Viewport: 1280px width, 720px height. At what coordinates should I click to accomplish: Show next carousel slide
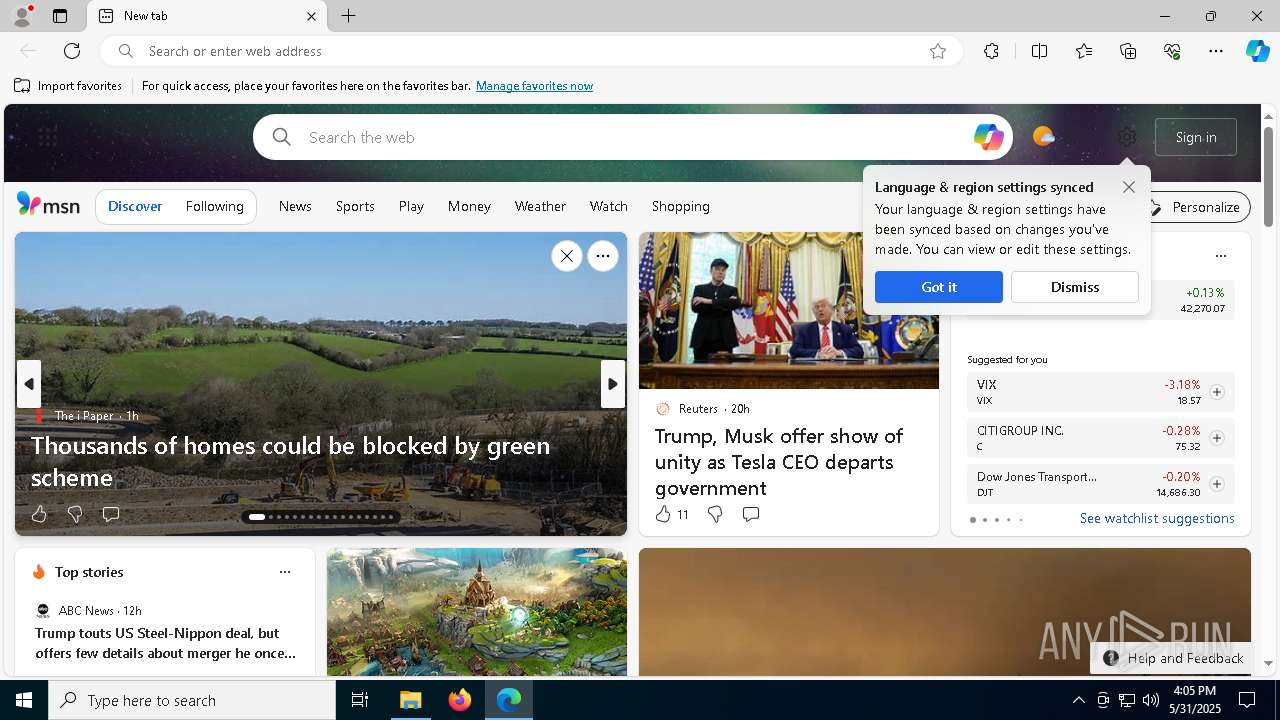coord(613,384)
